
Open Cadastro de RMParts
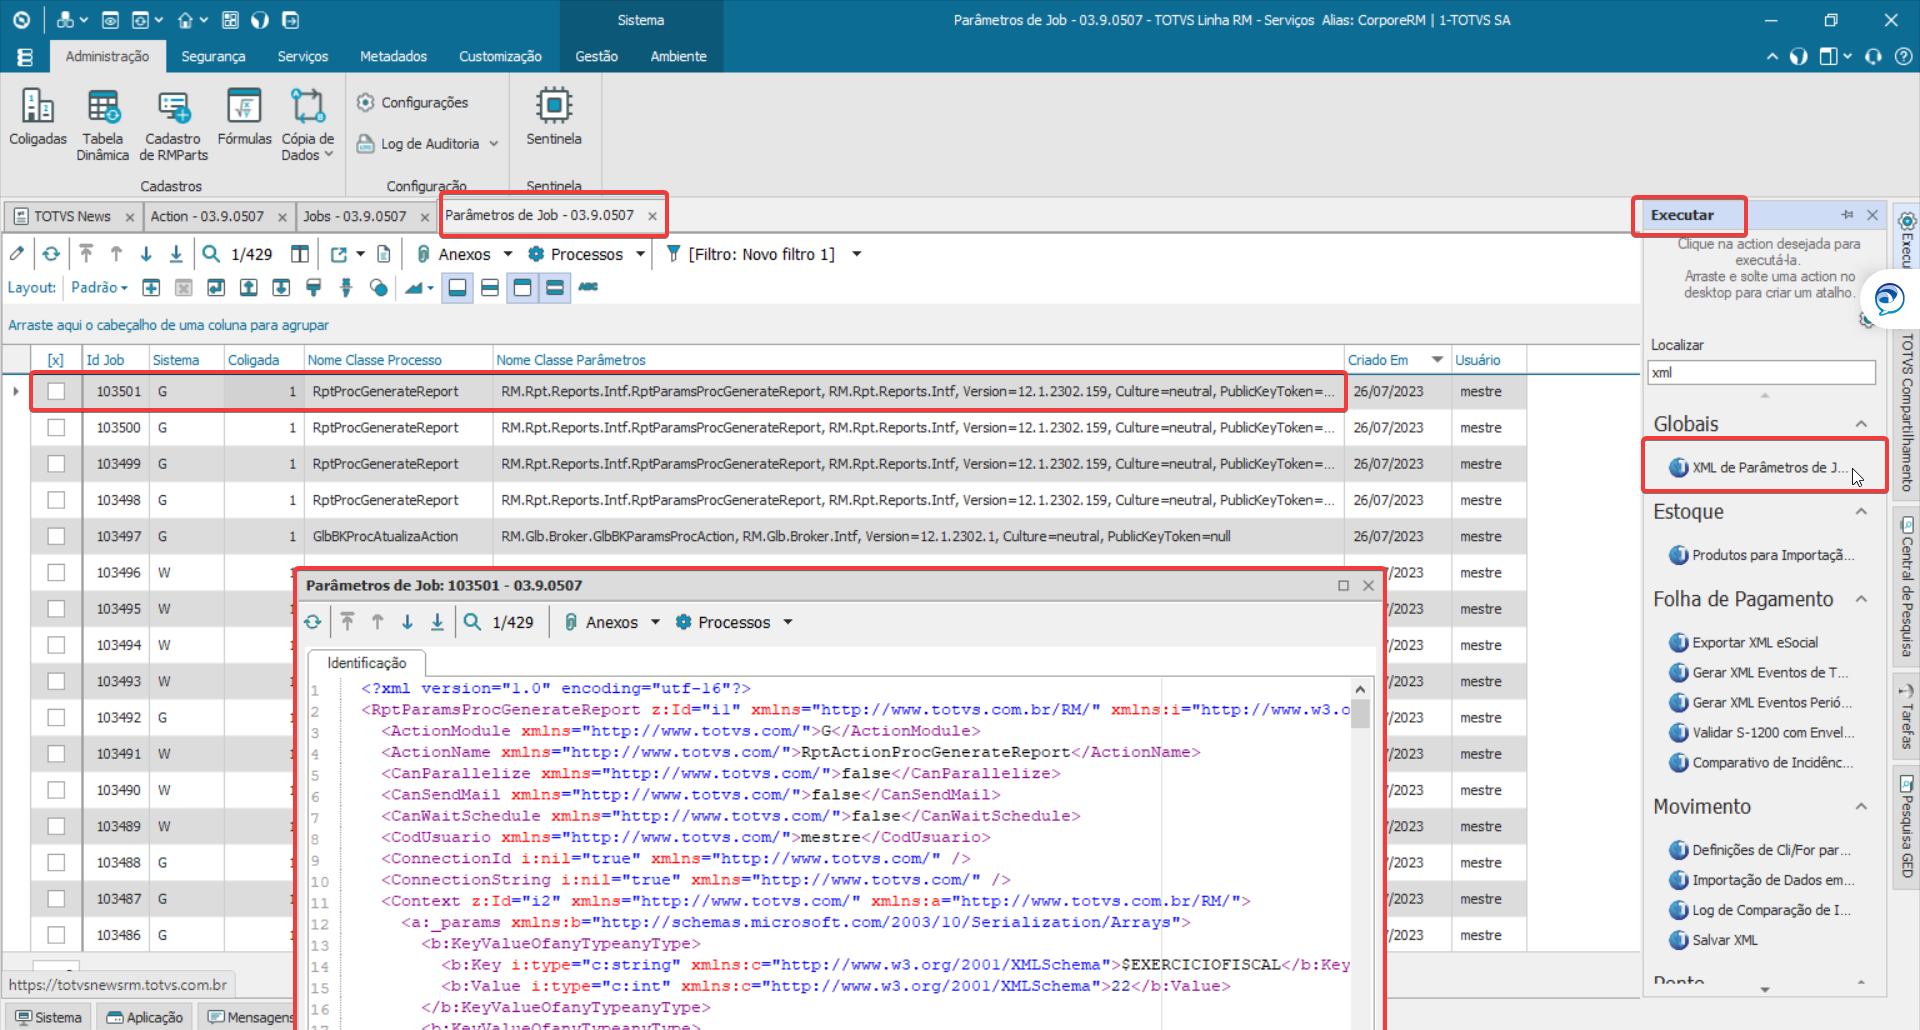173,124
